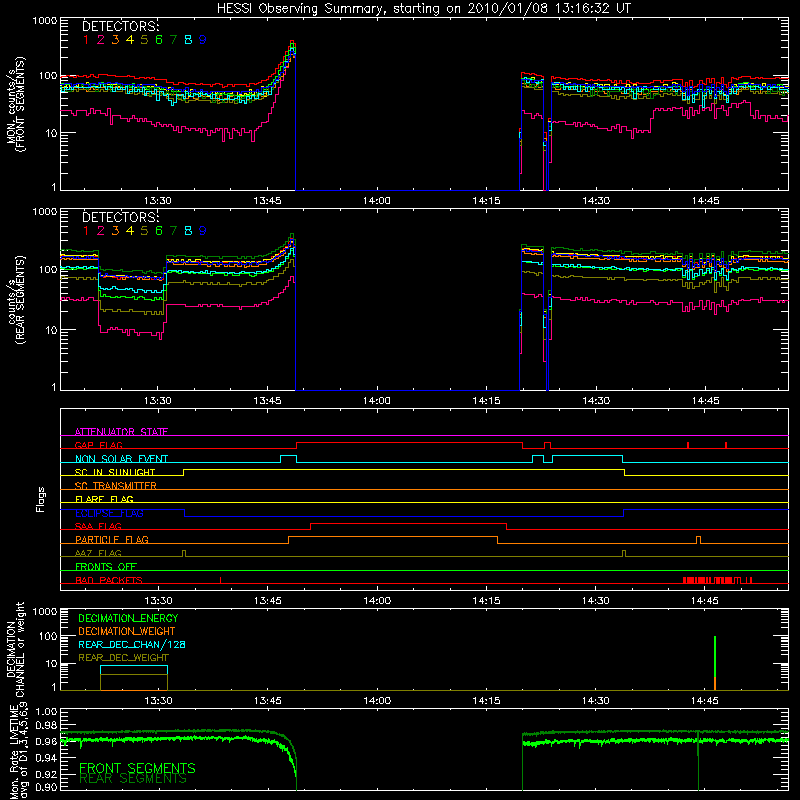The width and height of the screenshot is (800, 800).
Task: Select green detector 6 in rear segments legend
Action: coord(159,231)
